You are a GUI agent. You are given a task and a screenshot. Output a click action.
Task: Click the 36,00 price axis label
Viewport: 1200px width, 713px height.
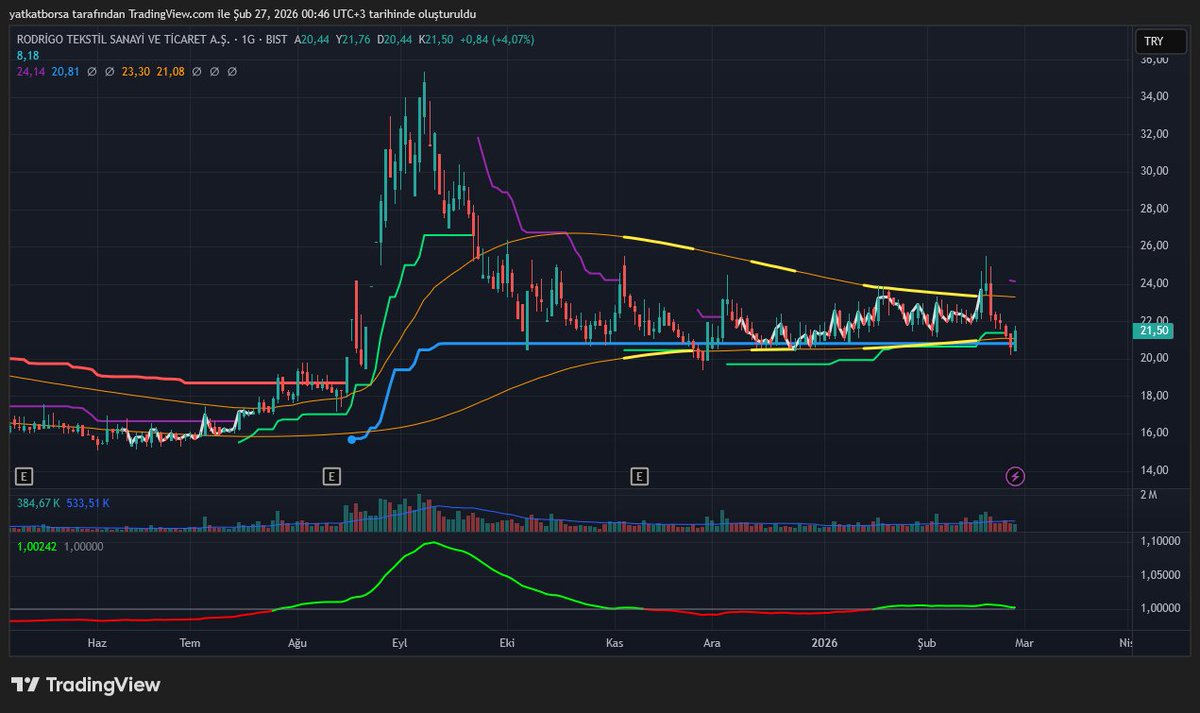click(x=1153, y=59)
